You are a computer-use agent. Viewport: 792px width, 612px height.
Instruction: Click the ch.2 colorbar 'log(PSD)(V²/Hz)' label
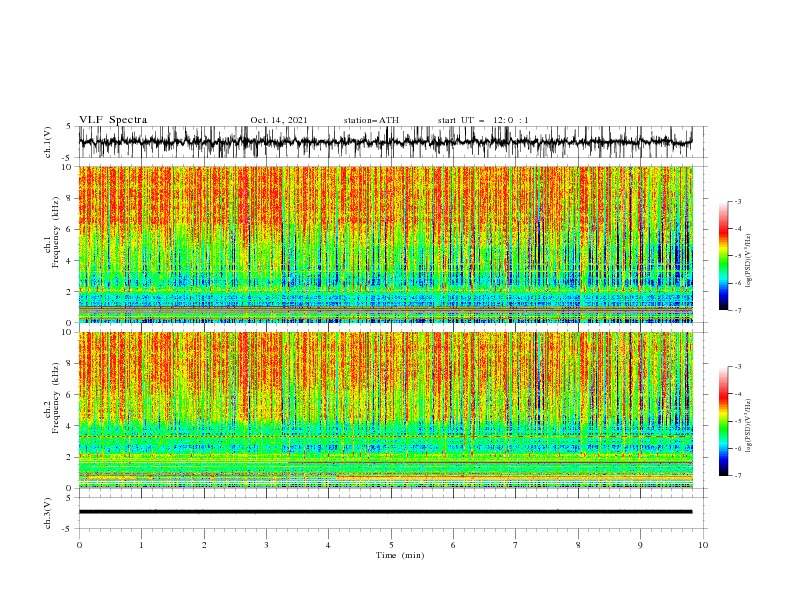tap(749, 425)
